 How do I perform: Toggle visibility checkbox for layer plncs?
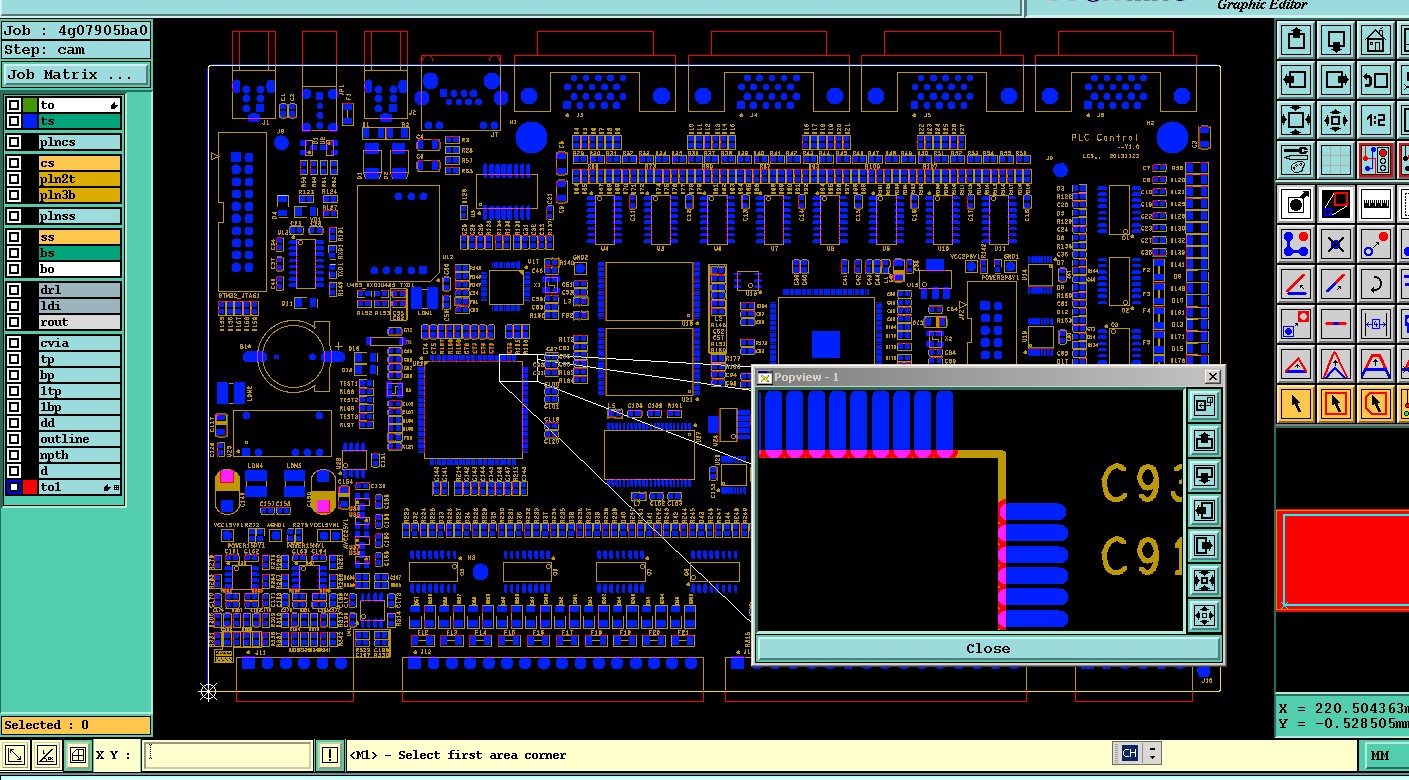tap(14, 142)
